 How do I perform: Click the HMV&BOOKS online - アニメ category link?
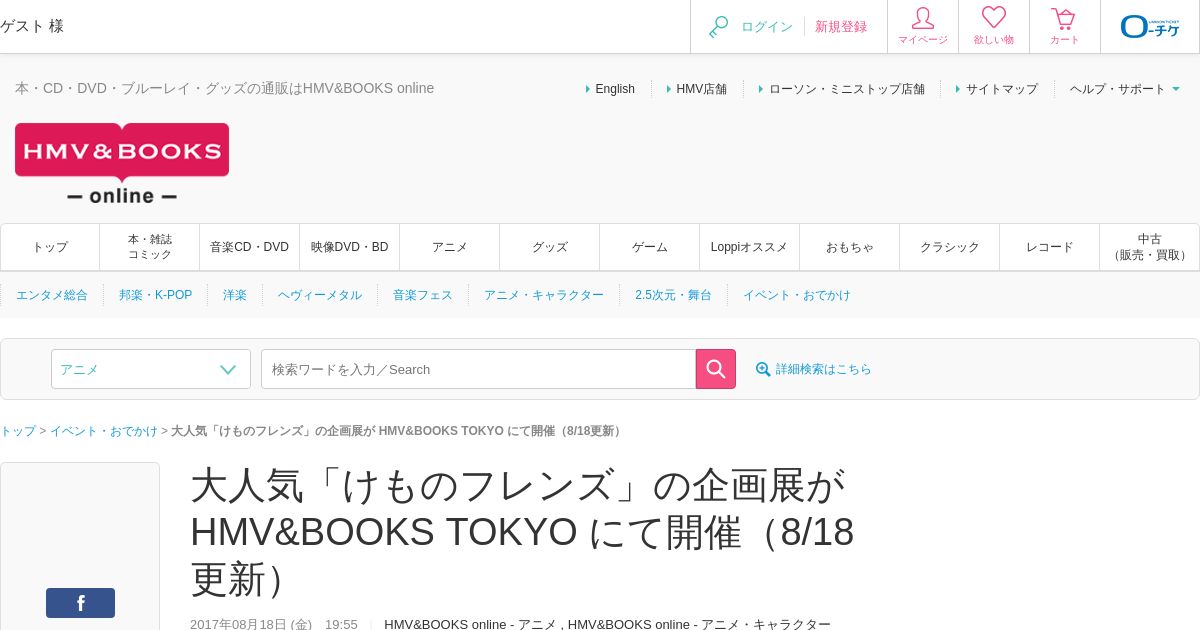pos(470,624)
